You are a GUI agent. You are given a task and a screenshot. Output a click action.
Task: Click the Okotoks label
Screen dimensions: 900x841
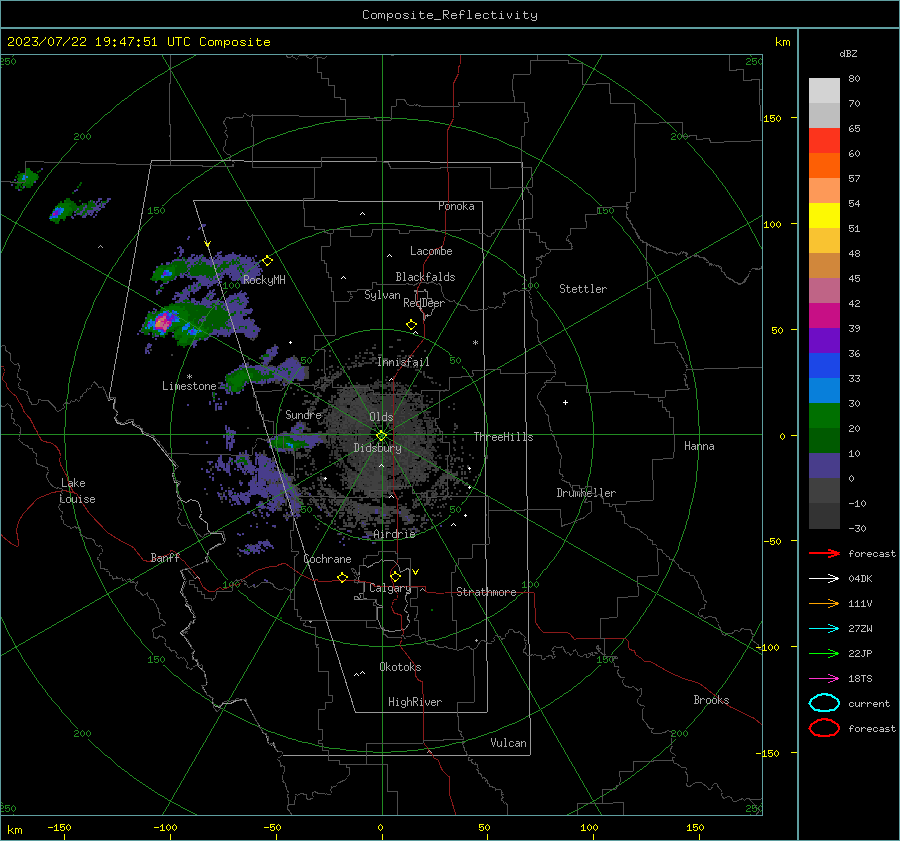click(400, 667)
